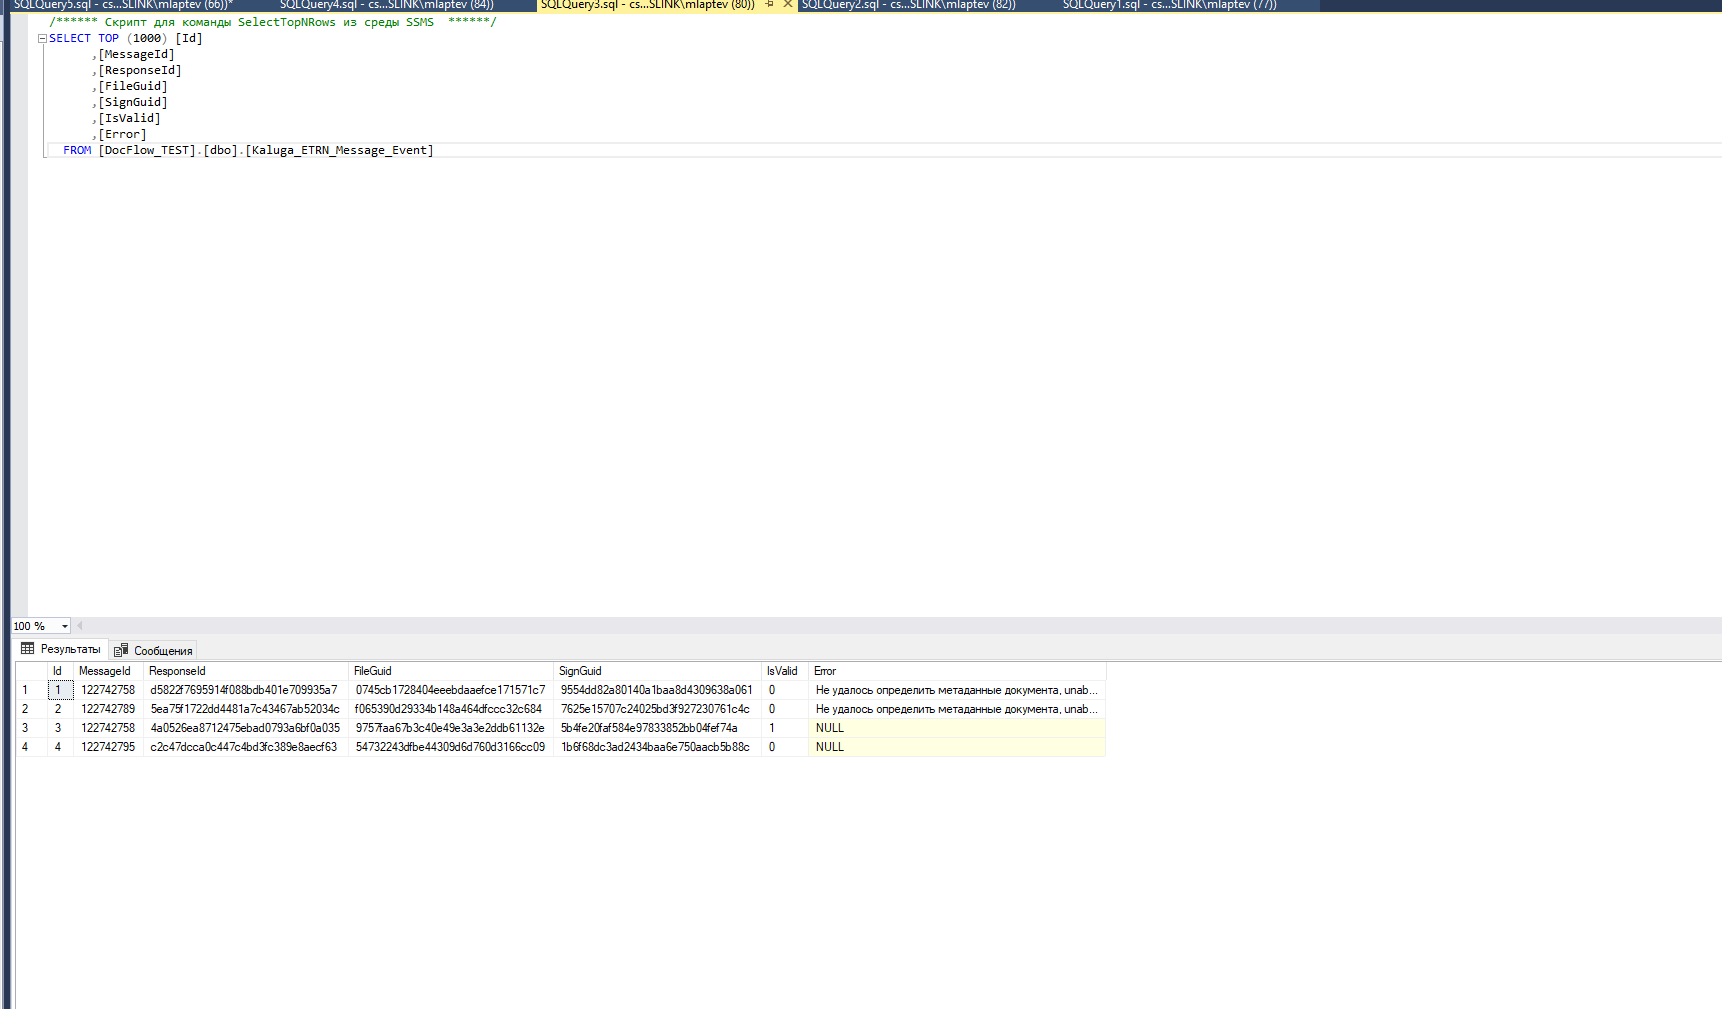Click the Error message cell in row 1

957,690
